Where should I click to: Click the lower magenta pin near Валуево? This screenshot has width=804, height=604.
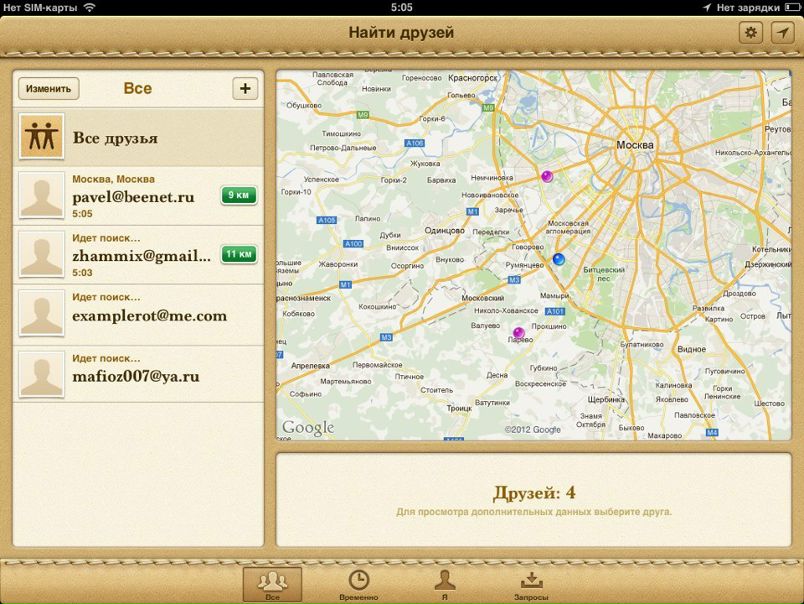pyautogui.click(x=518, y=333)
